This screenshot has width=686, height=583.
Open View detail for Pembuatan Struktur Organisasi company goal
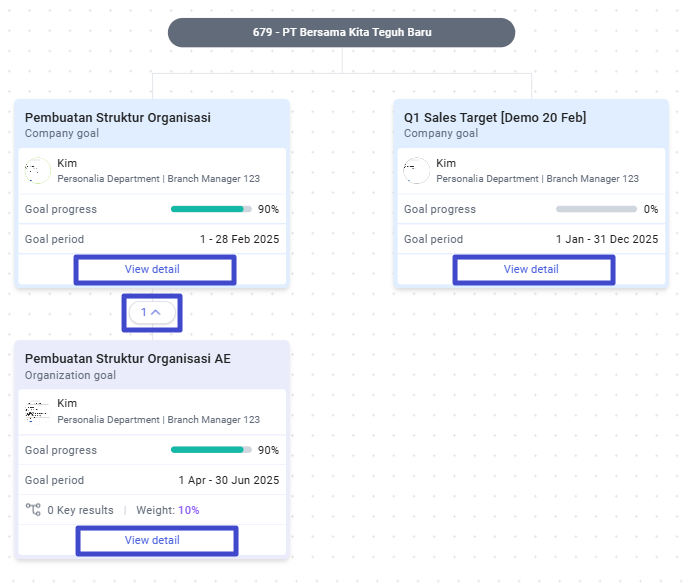point(152,269)
